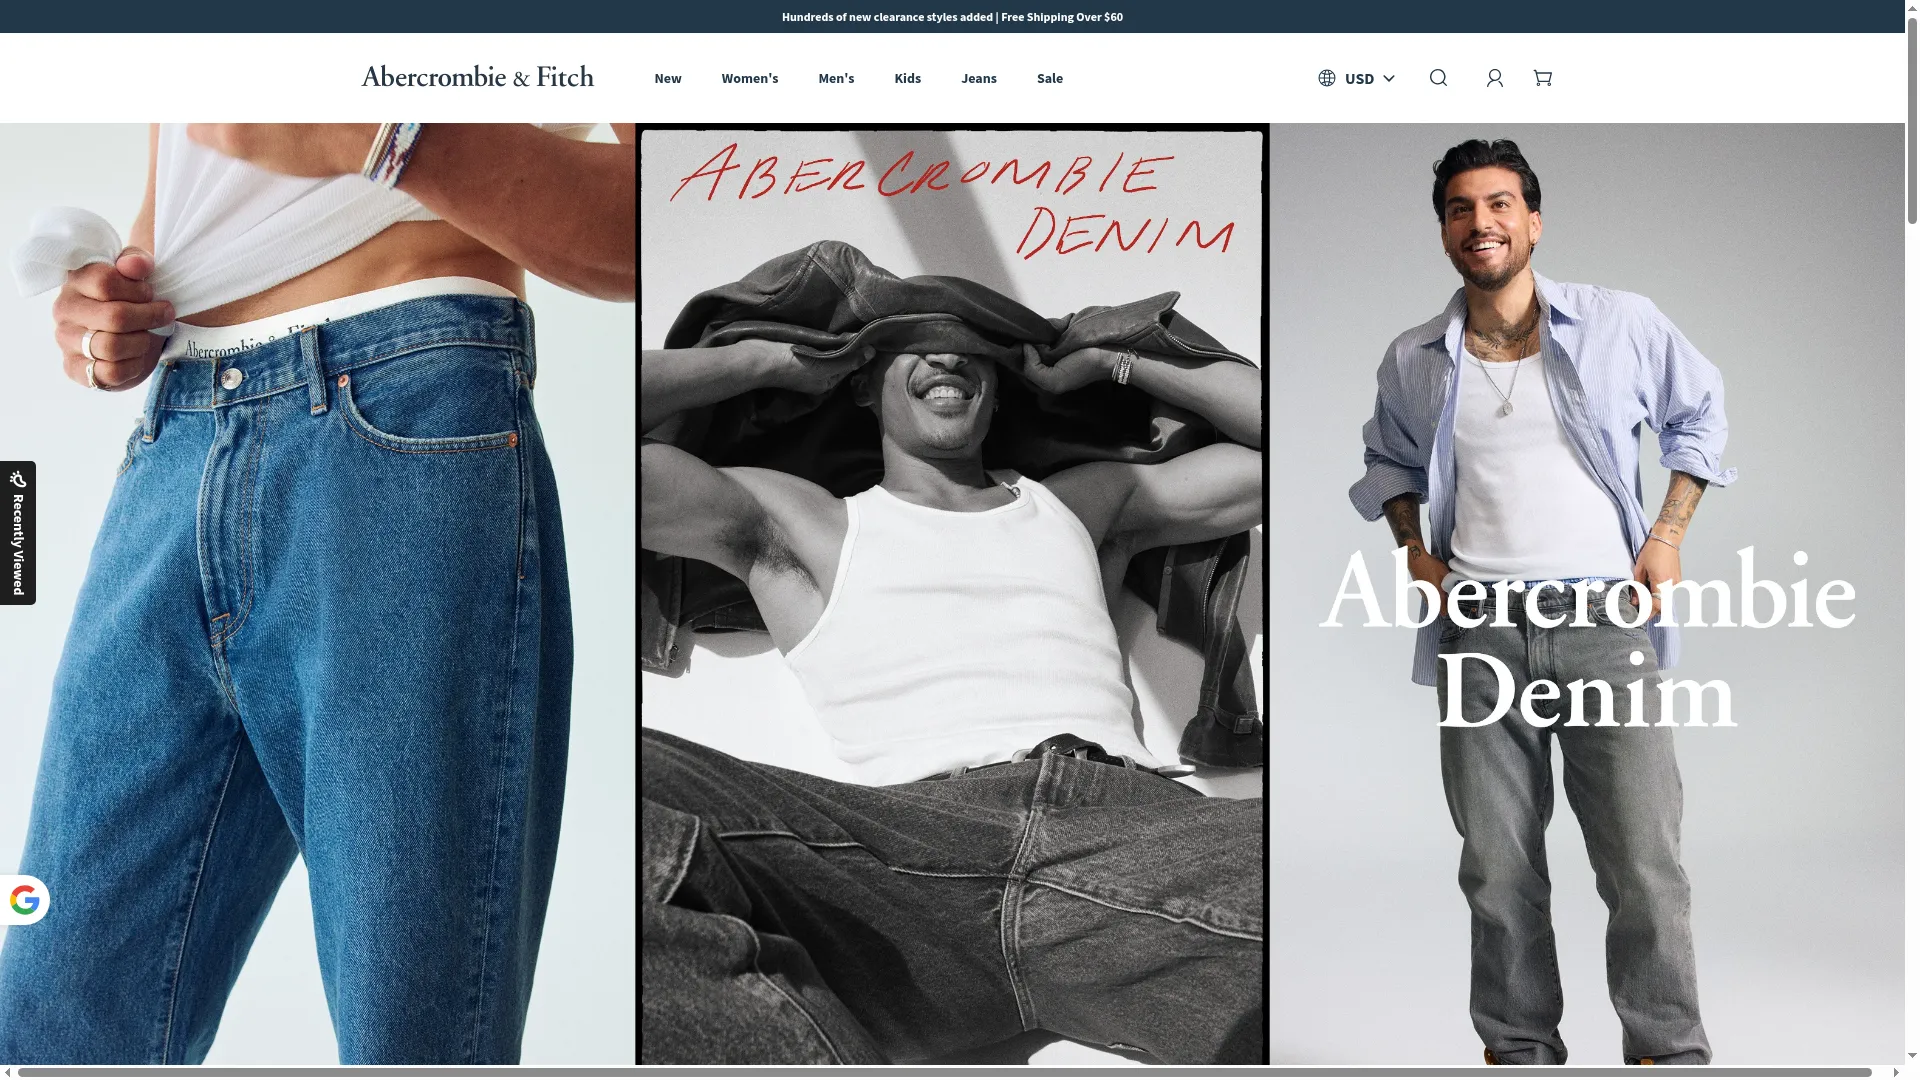Open the Men's menu
1920x1080 pixels.
point(836,78)
